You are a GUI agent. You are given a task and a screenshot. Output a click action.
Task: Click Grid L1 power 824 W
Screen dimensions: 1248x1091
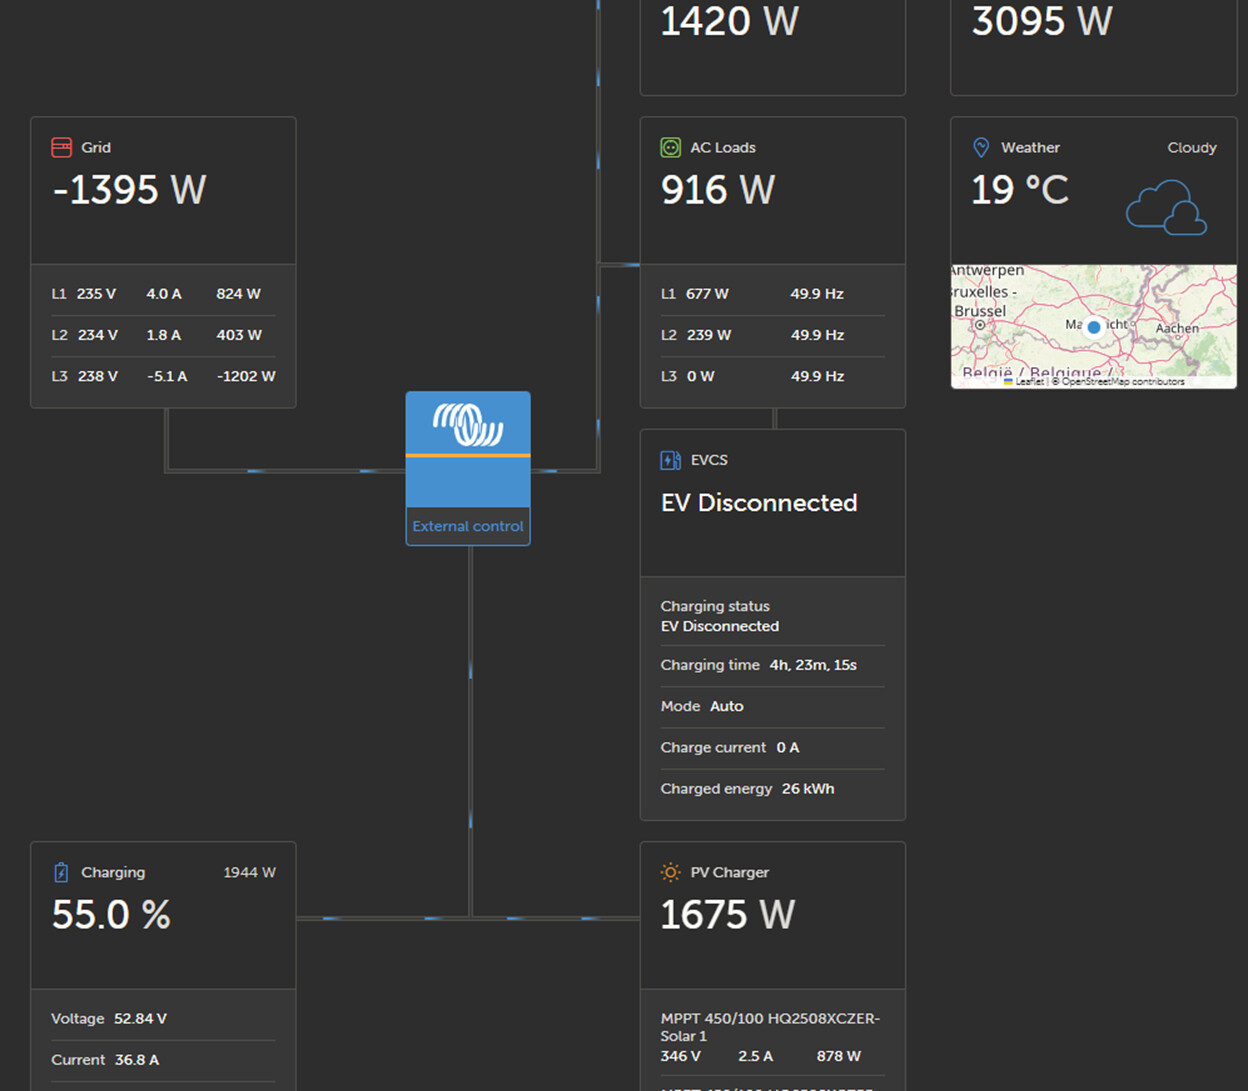tap(238, 294)
